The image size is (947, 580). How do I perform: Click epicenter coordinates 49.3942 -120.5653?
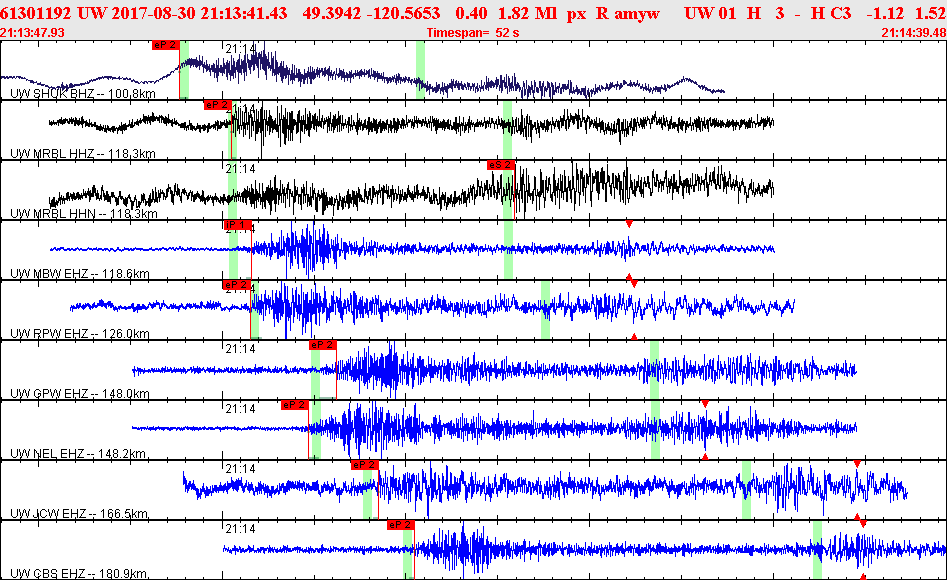coord(371,13)
